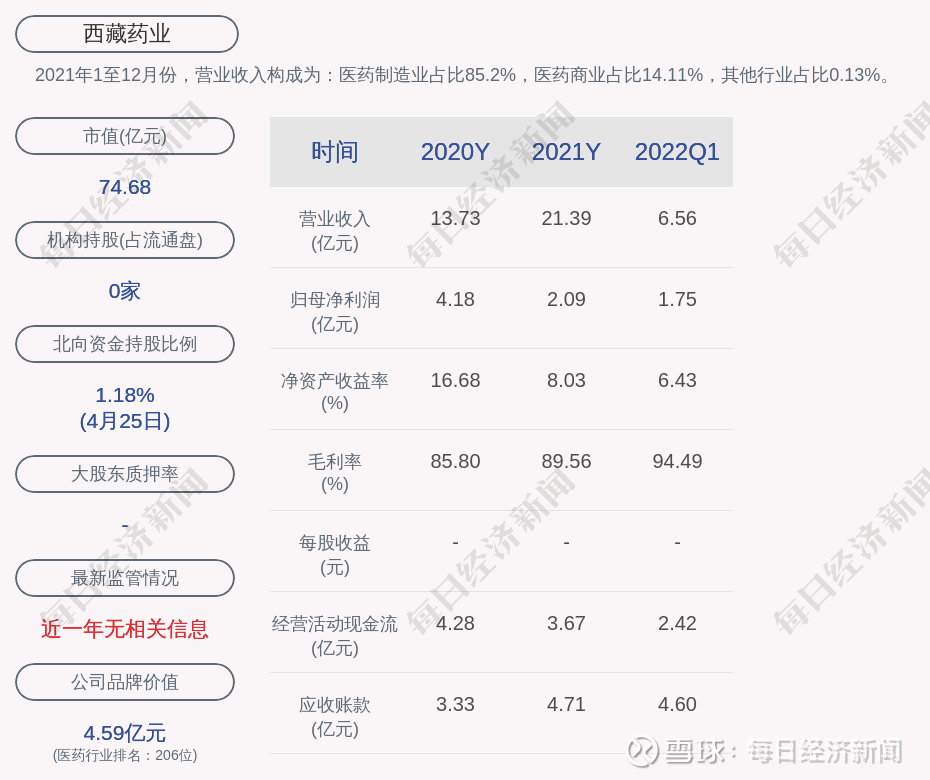The width and height of the screenshot is (930, 780).
Task: Click the revenue value 21.39
Action: 566,218
